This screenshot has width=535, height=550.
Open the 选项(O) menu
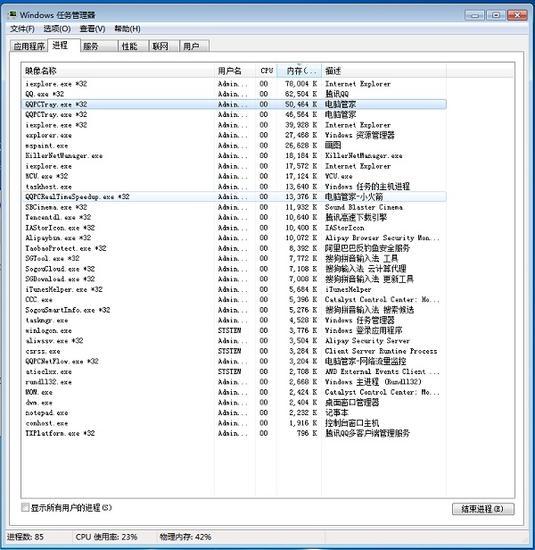(x=57, y=29)
